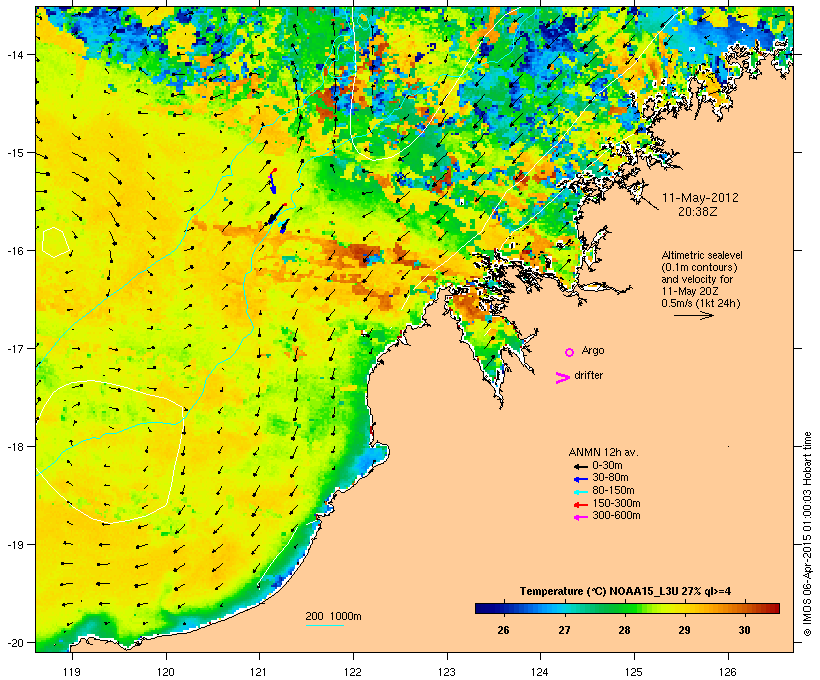Click longitude axis label 125
The image size is (820, 680).
(634, 672)
